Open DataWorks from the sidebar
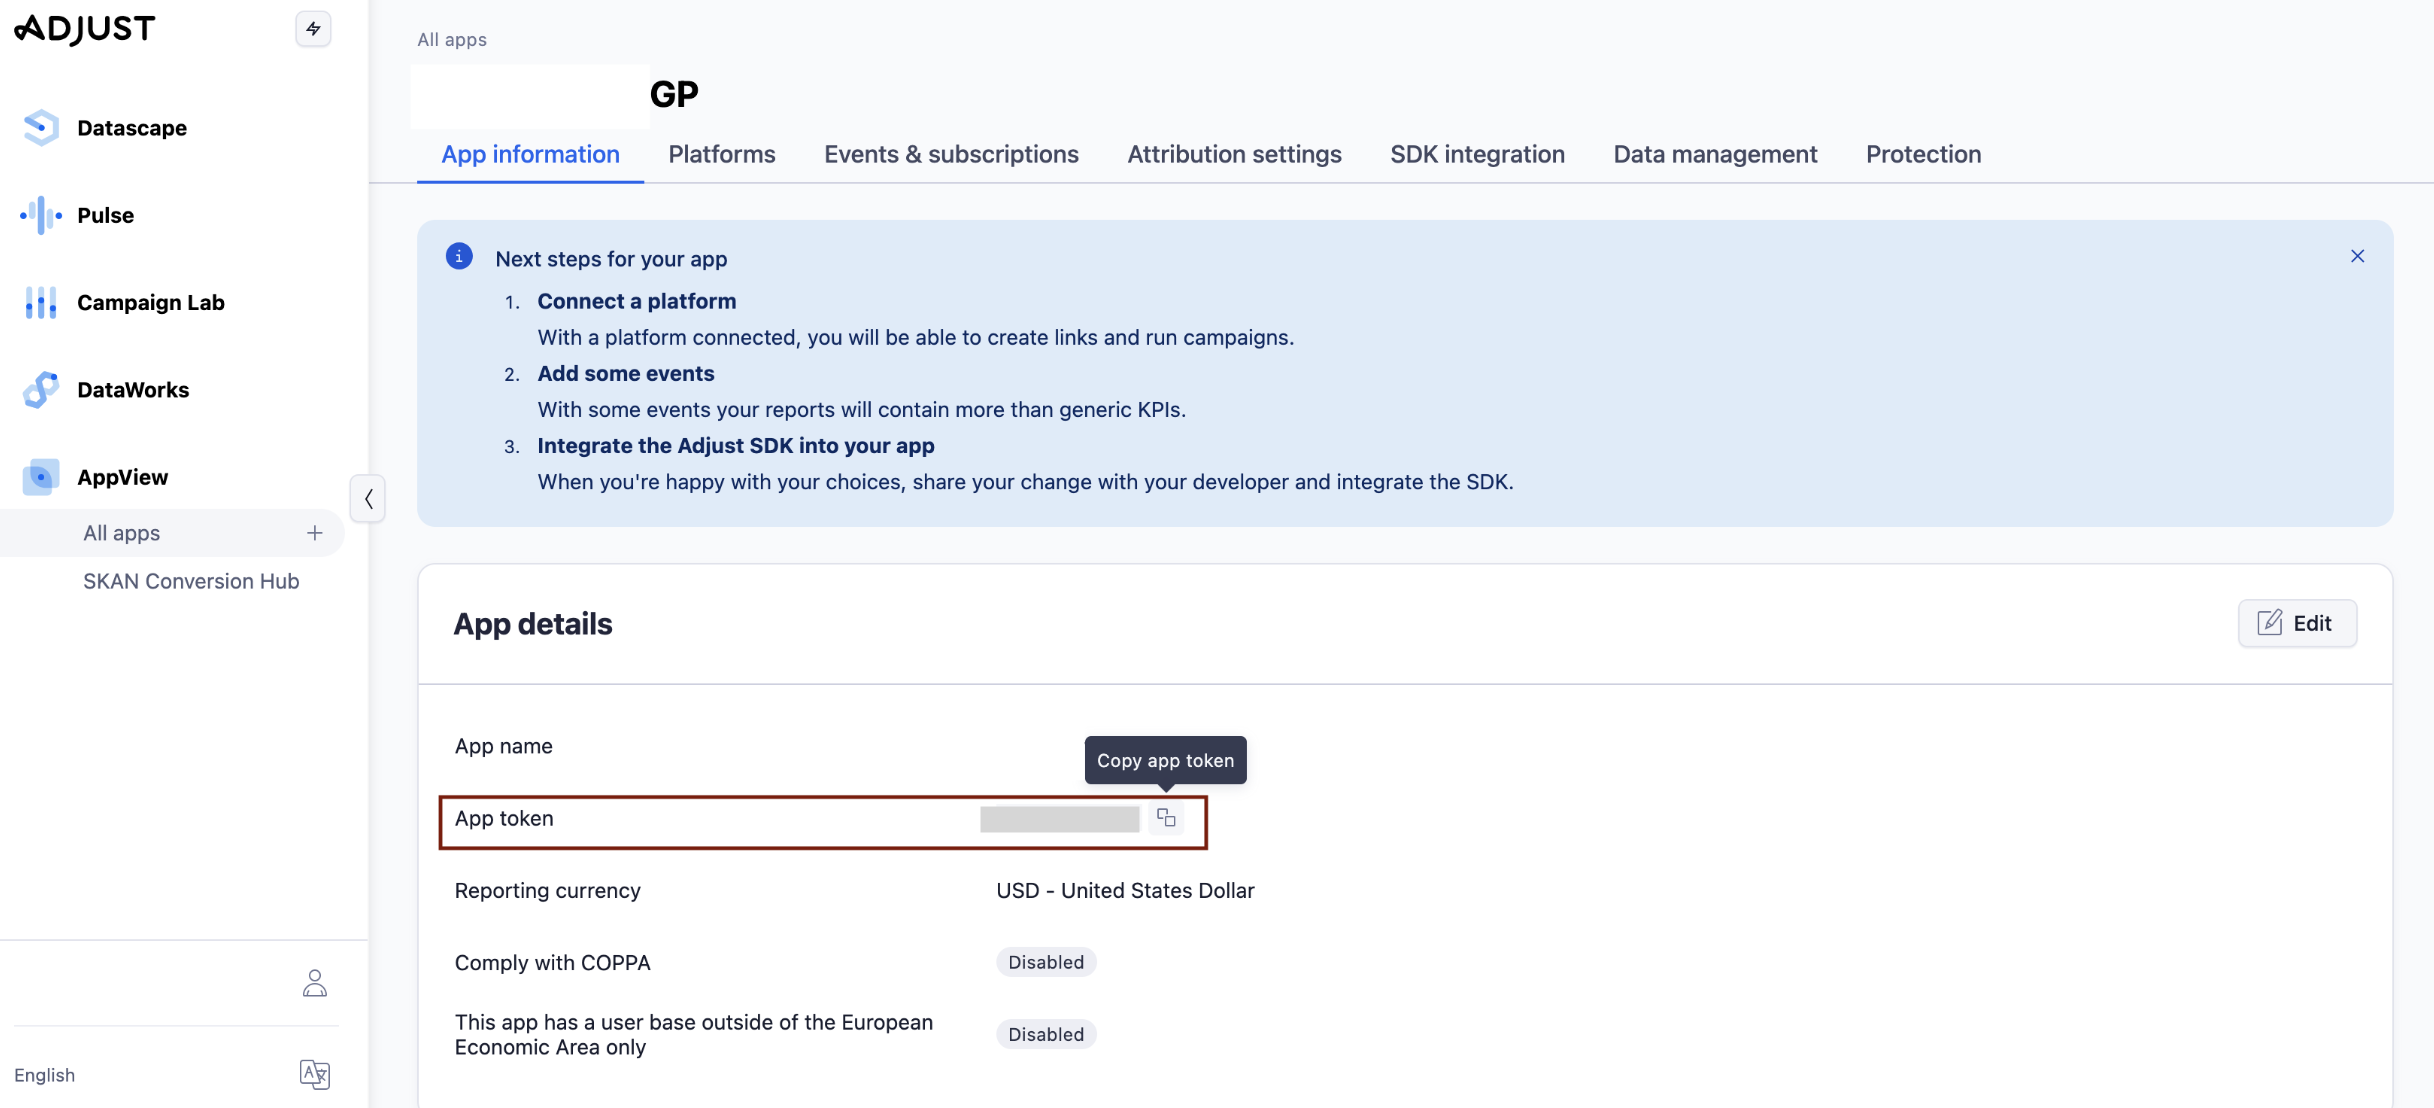 pos(40,389)
